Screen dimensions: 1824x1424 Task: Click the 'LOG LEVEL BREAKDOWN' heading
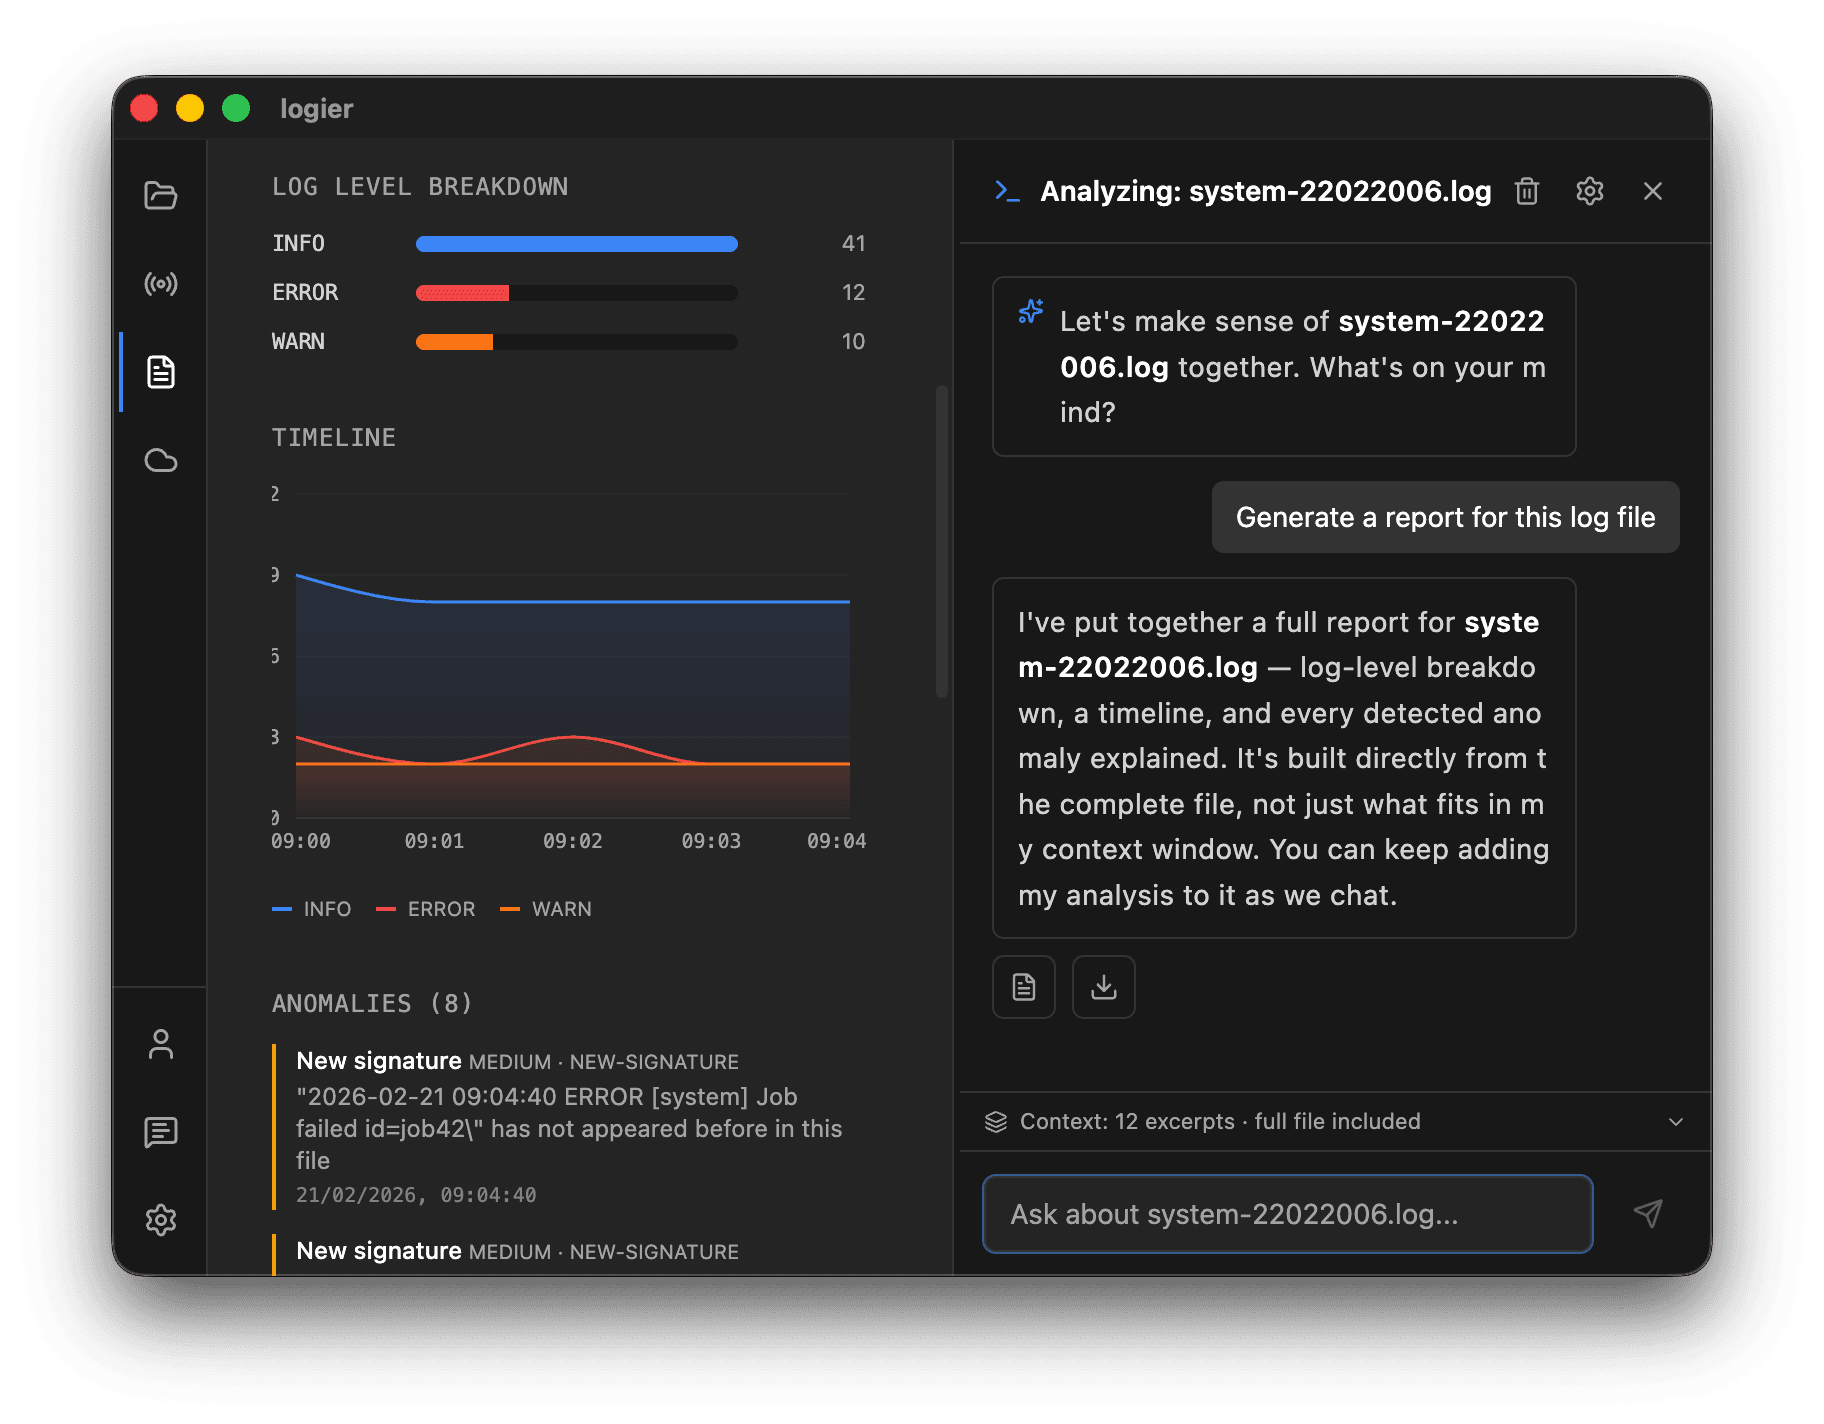(420, 187)
